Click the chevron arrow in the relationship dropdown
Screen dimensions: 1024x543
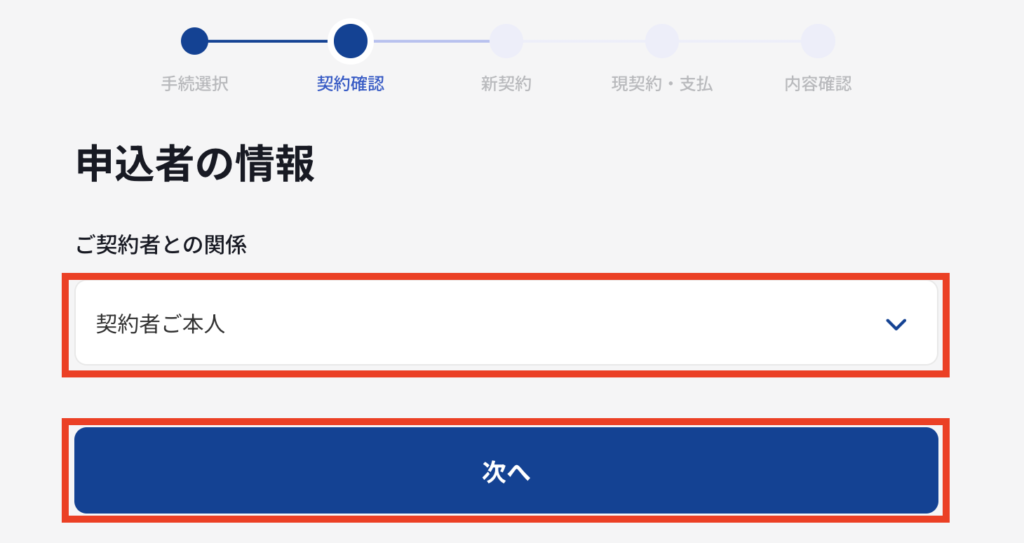pyautogui.click(x=896, y=324)
